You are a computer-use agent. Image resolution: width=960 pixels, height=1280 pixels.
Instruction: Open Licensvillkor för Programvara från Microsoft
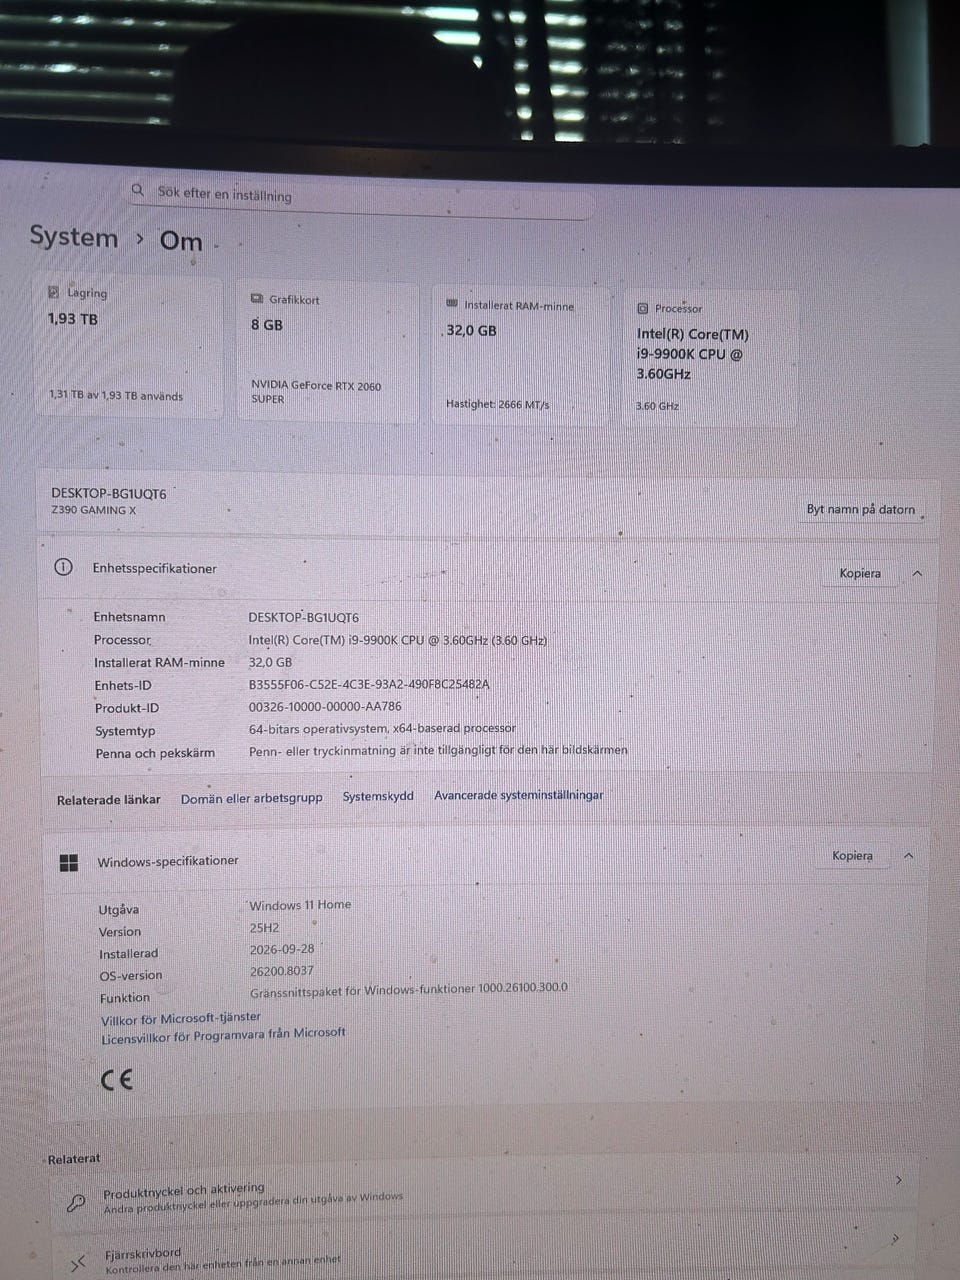pyautogui.click(x=223, y=1035)
